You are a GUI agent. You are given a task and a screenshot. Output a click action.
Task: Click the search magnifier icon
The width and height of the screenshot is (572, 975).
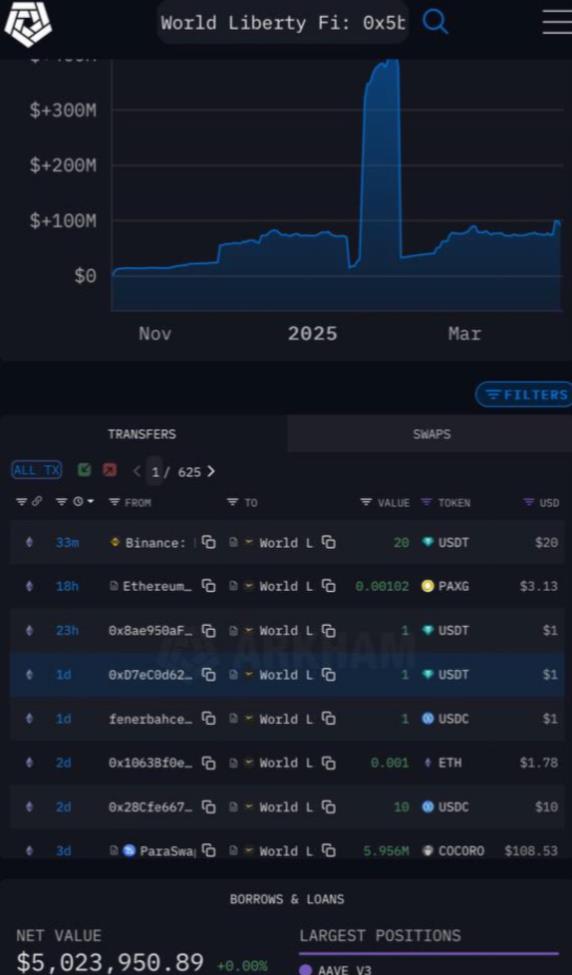coord(435,22)
